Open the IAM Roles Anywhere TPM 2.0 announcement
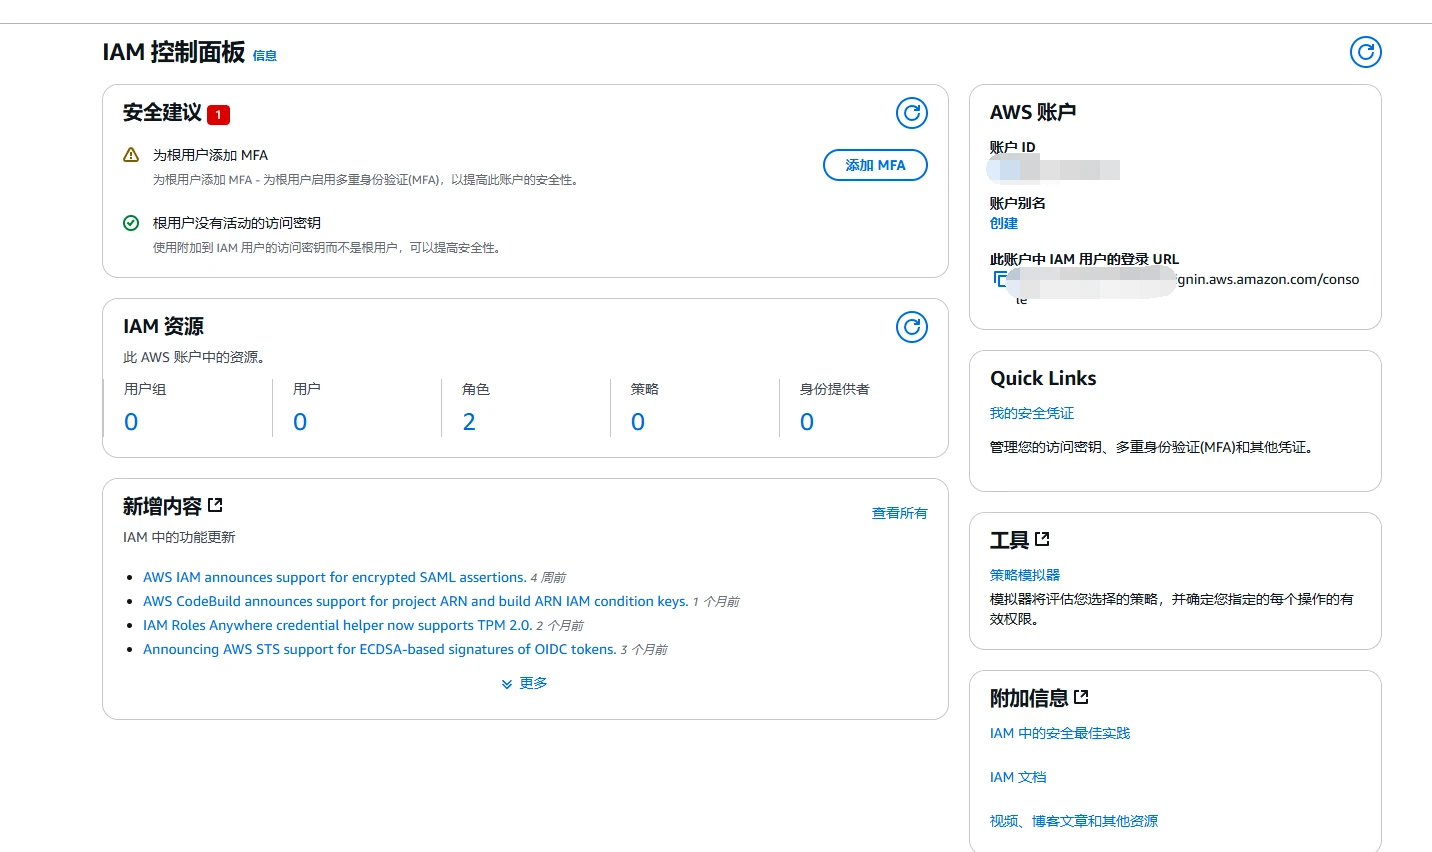The height and width of the screenshot is (852, 1432). point(338,625)
